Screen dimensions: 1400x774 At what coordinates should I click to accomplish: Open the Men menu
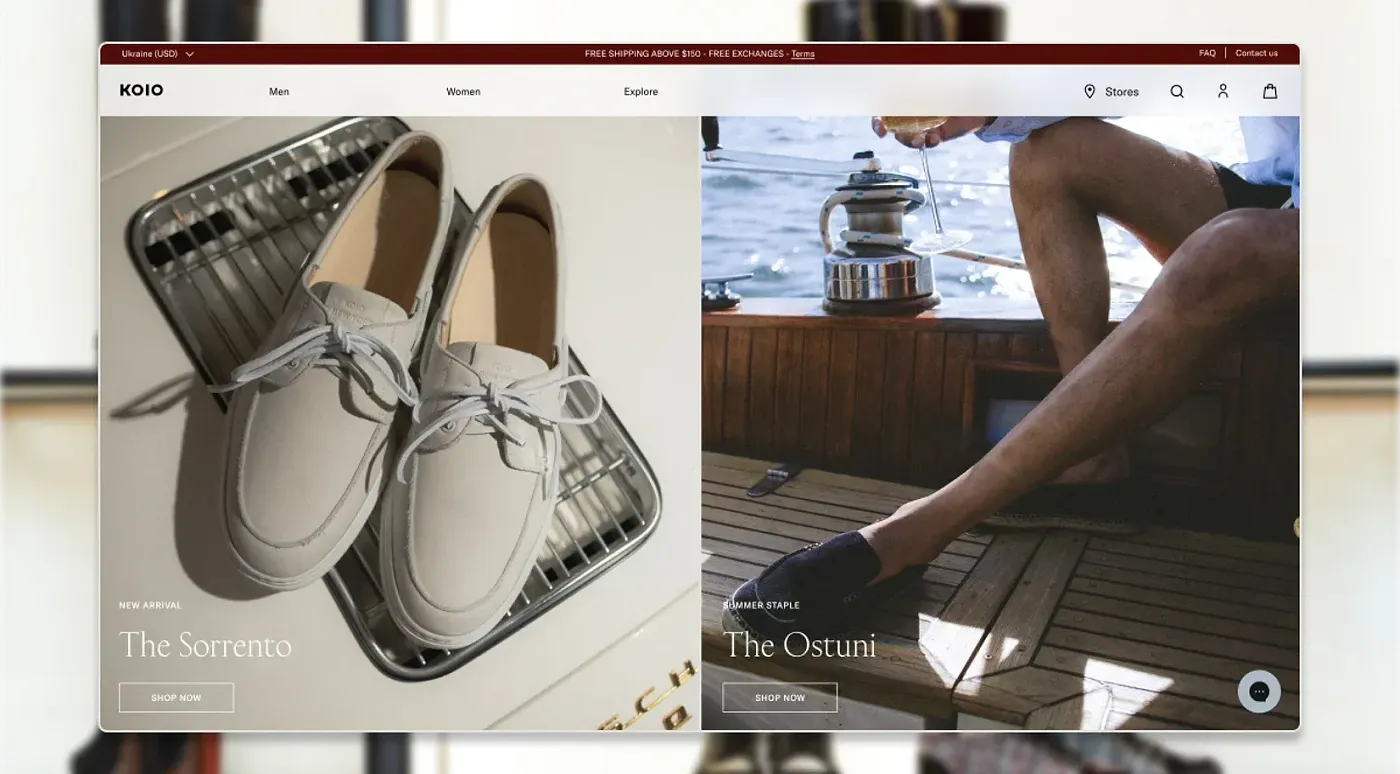[x=279, y=91]
